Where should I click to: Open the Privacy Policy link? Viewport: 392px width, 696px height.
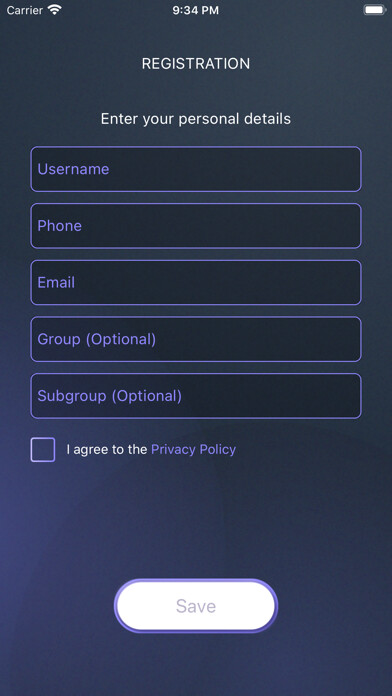(194, 450)
